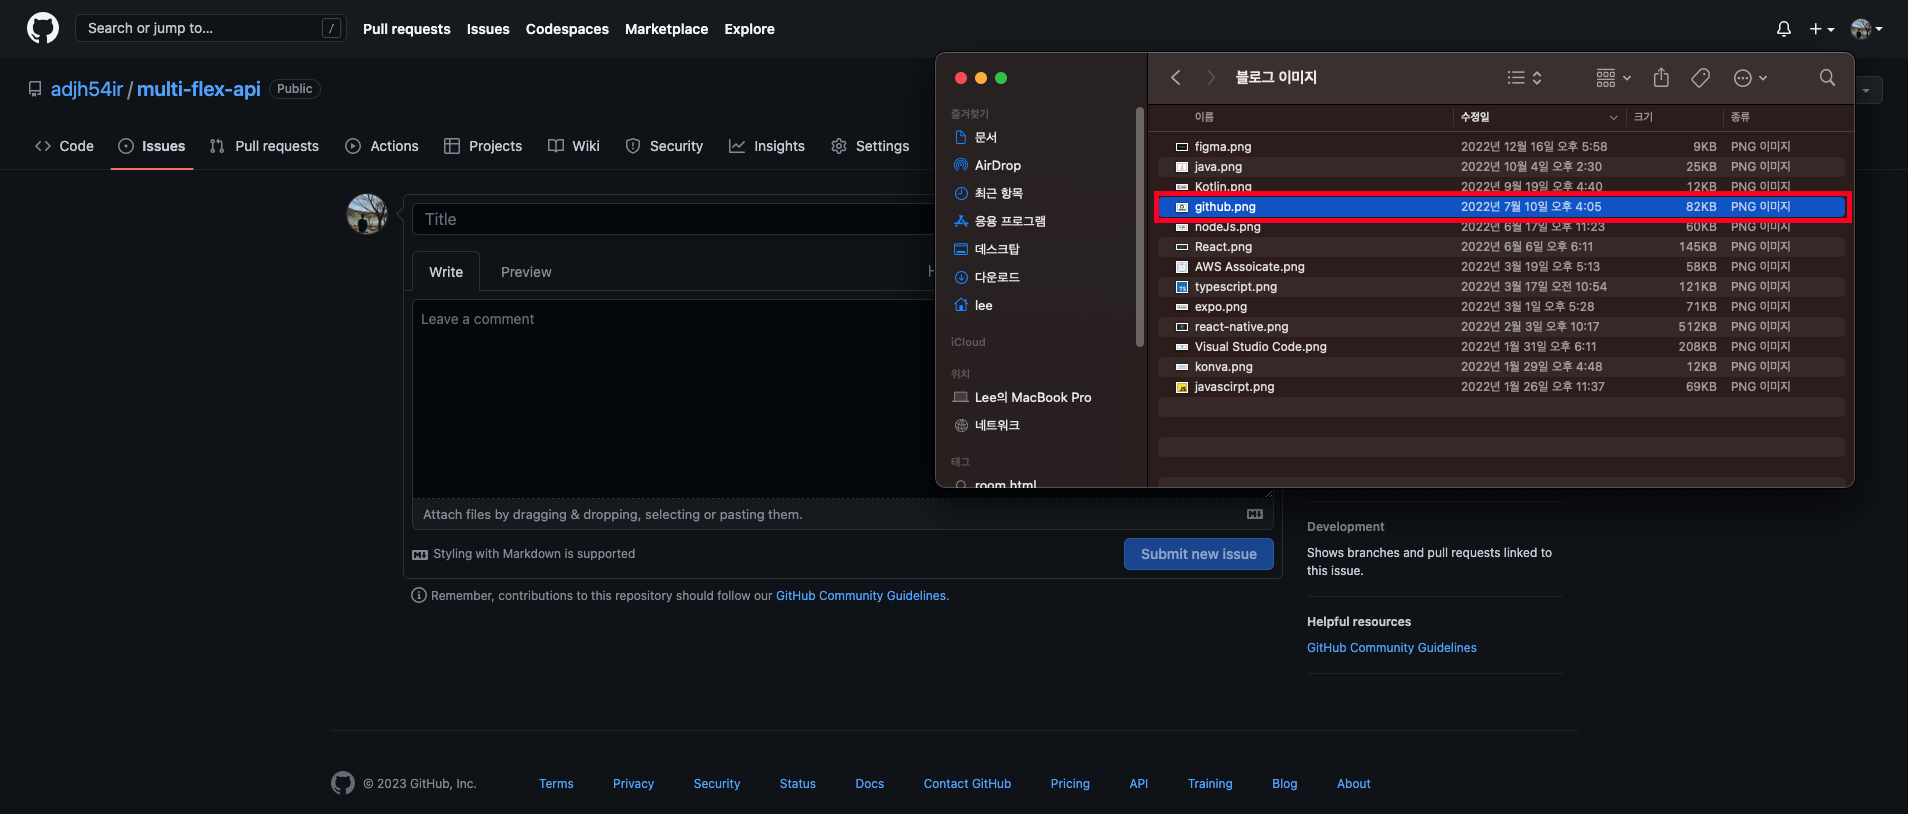This screenshot has height=814, width=1908.
Task: Open Finder more actions menu
Action: coord(1750,77)
